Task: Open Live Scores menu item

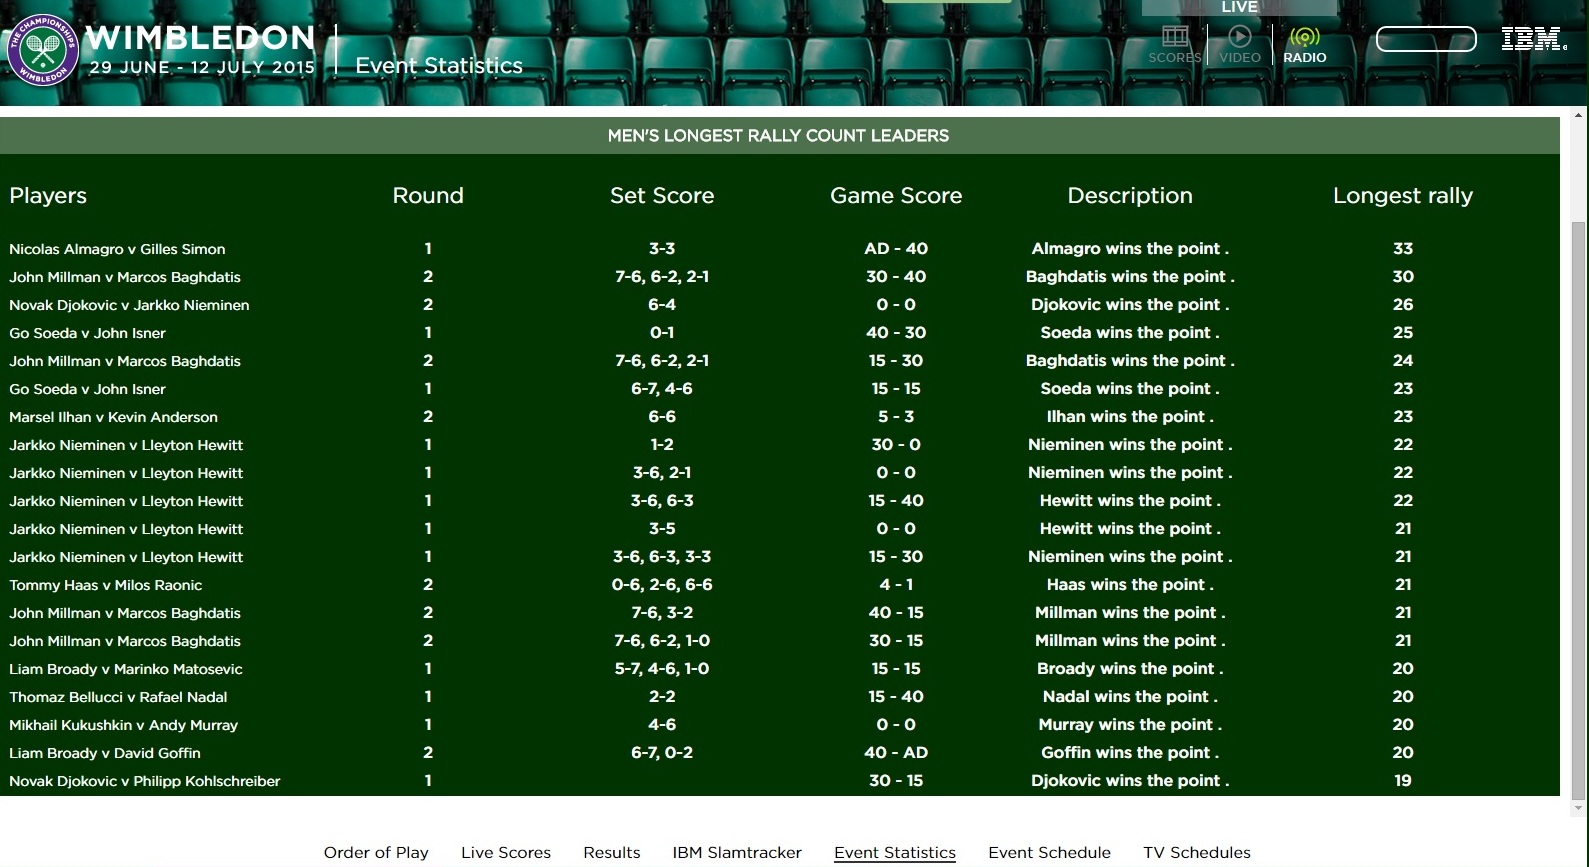Action: click(506, 852)
